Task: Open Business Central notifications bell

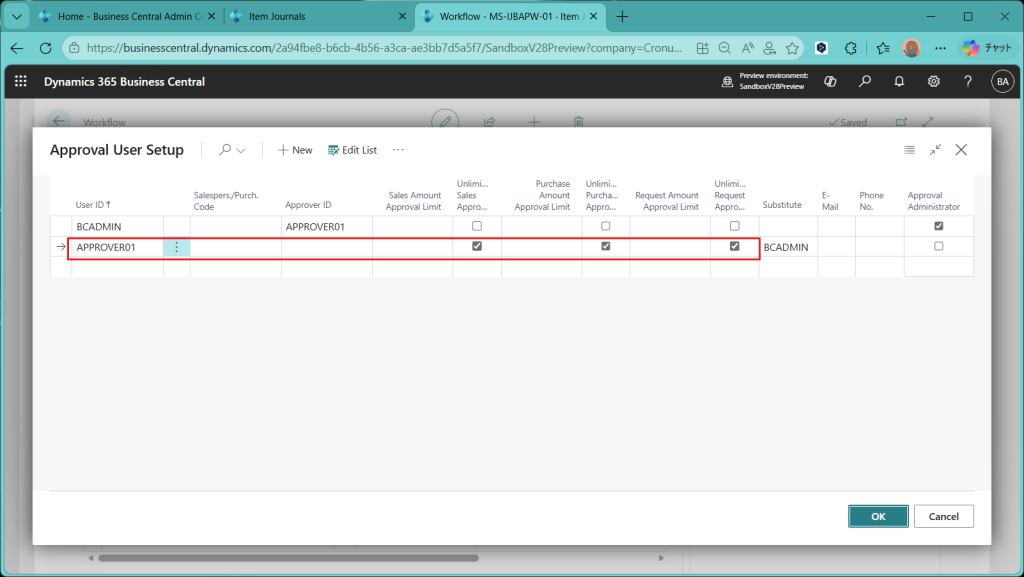Action: pos(899,82)
